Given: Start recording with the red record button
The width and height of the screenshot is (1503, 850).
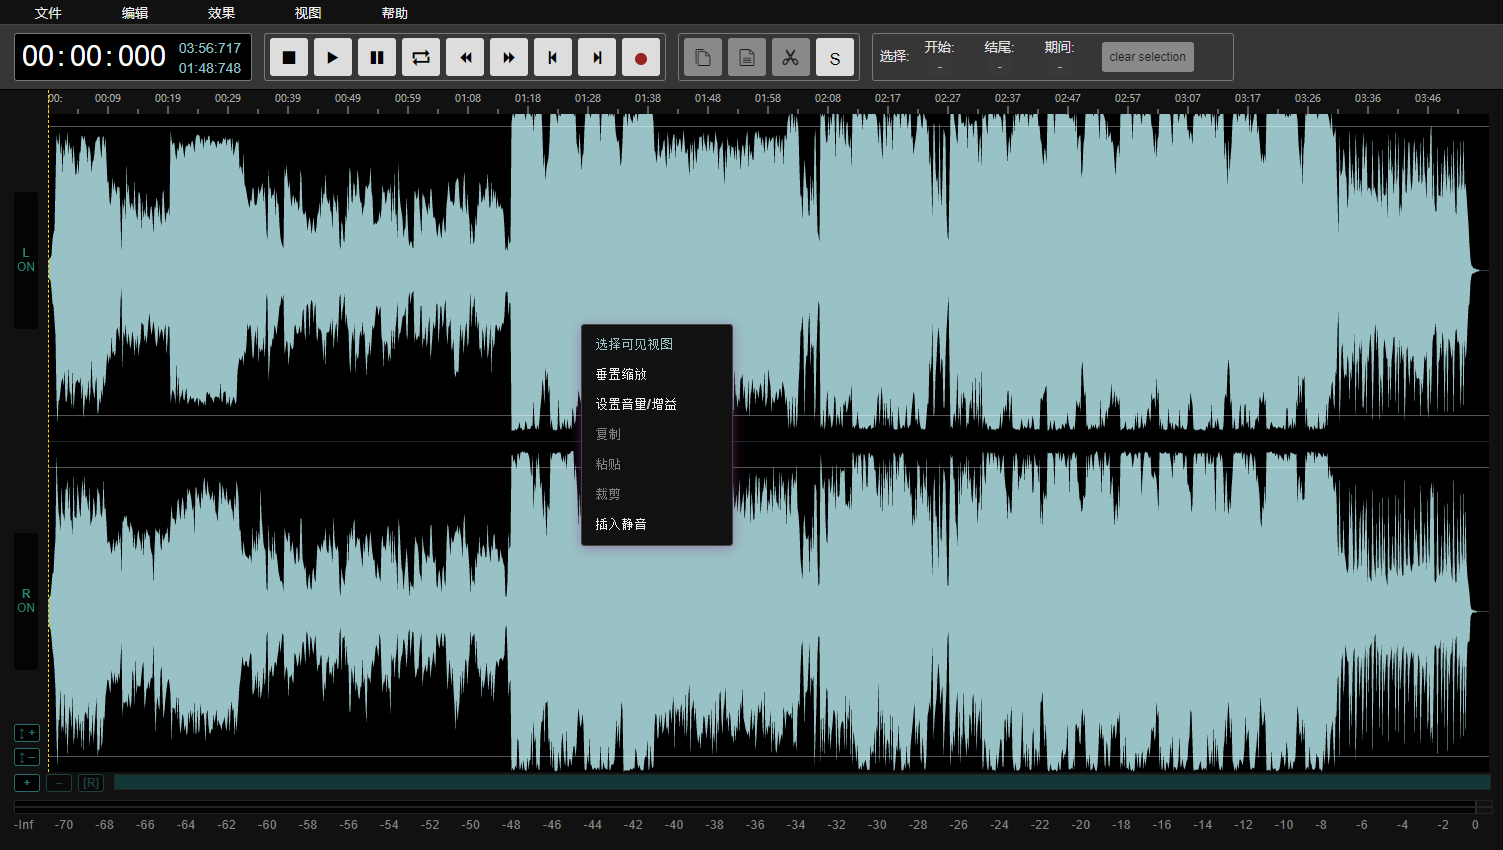Looking at the screenshot, I should pos(641,57).
